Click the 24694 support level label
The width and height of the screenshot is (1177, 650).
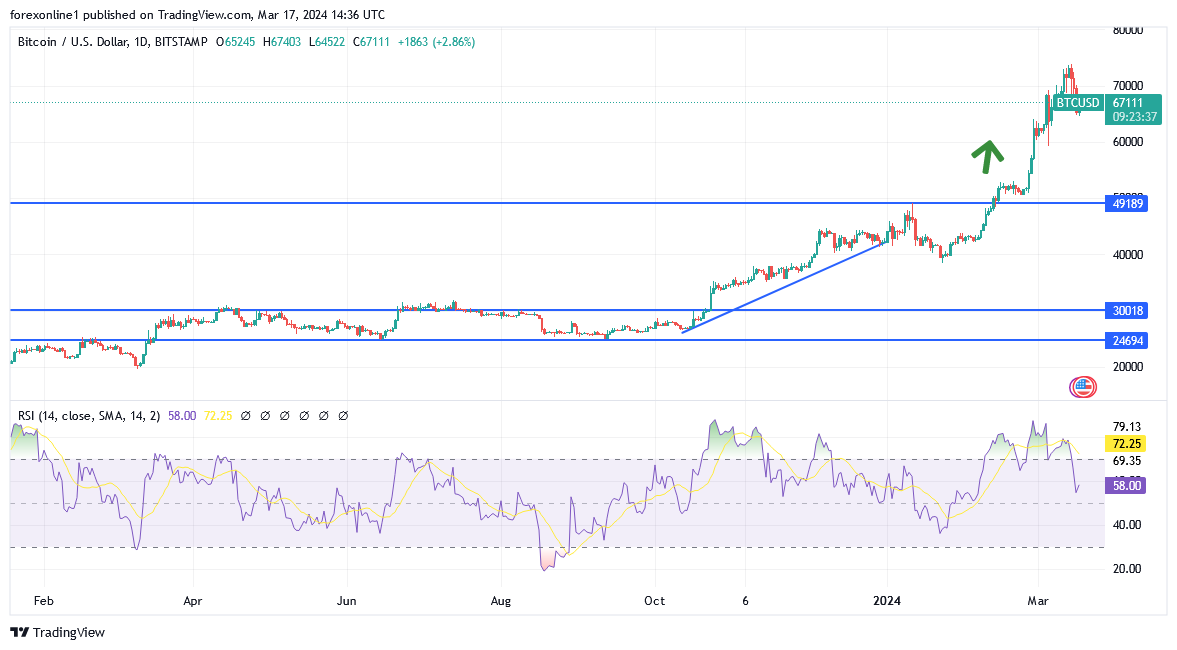(1127, 340)
